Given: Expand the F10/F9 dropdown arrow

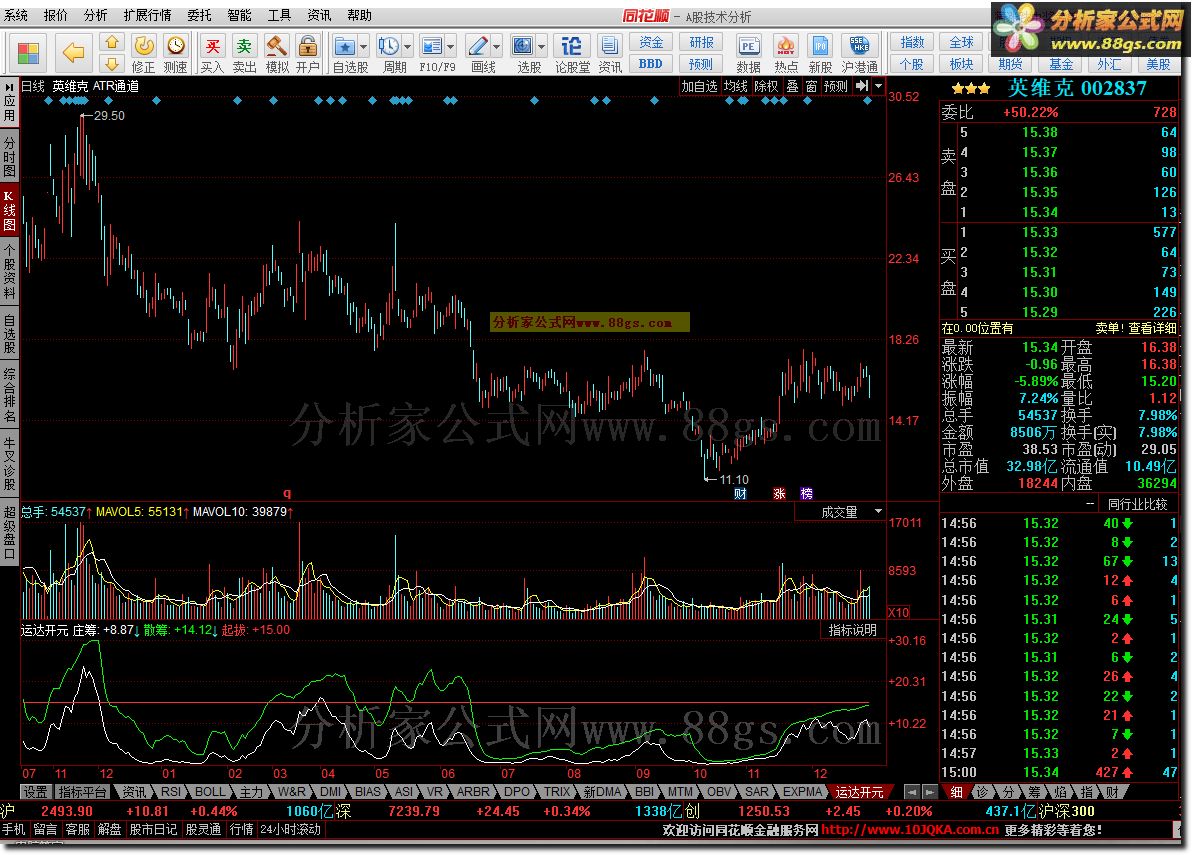Looking at the screenshot, I should [x=450, y=46].
